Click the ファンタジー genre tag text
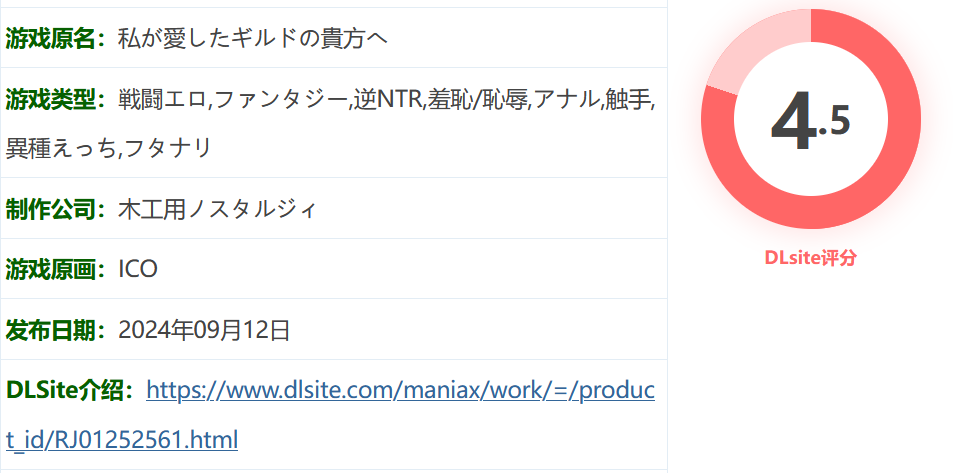 pos(281,100)
